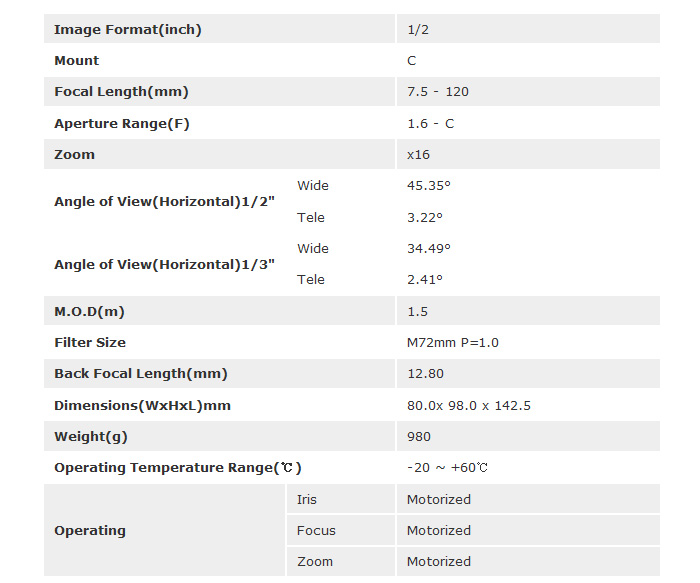
Task: Click the Image Format(inch) label
Action: (x=127, y=30)
